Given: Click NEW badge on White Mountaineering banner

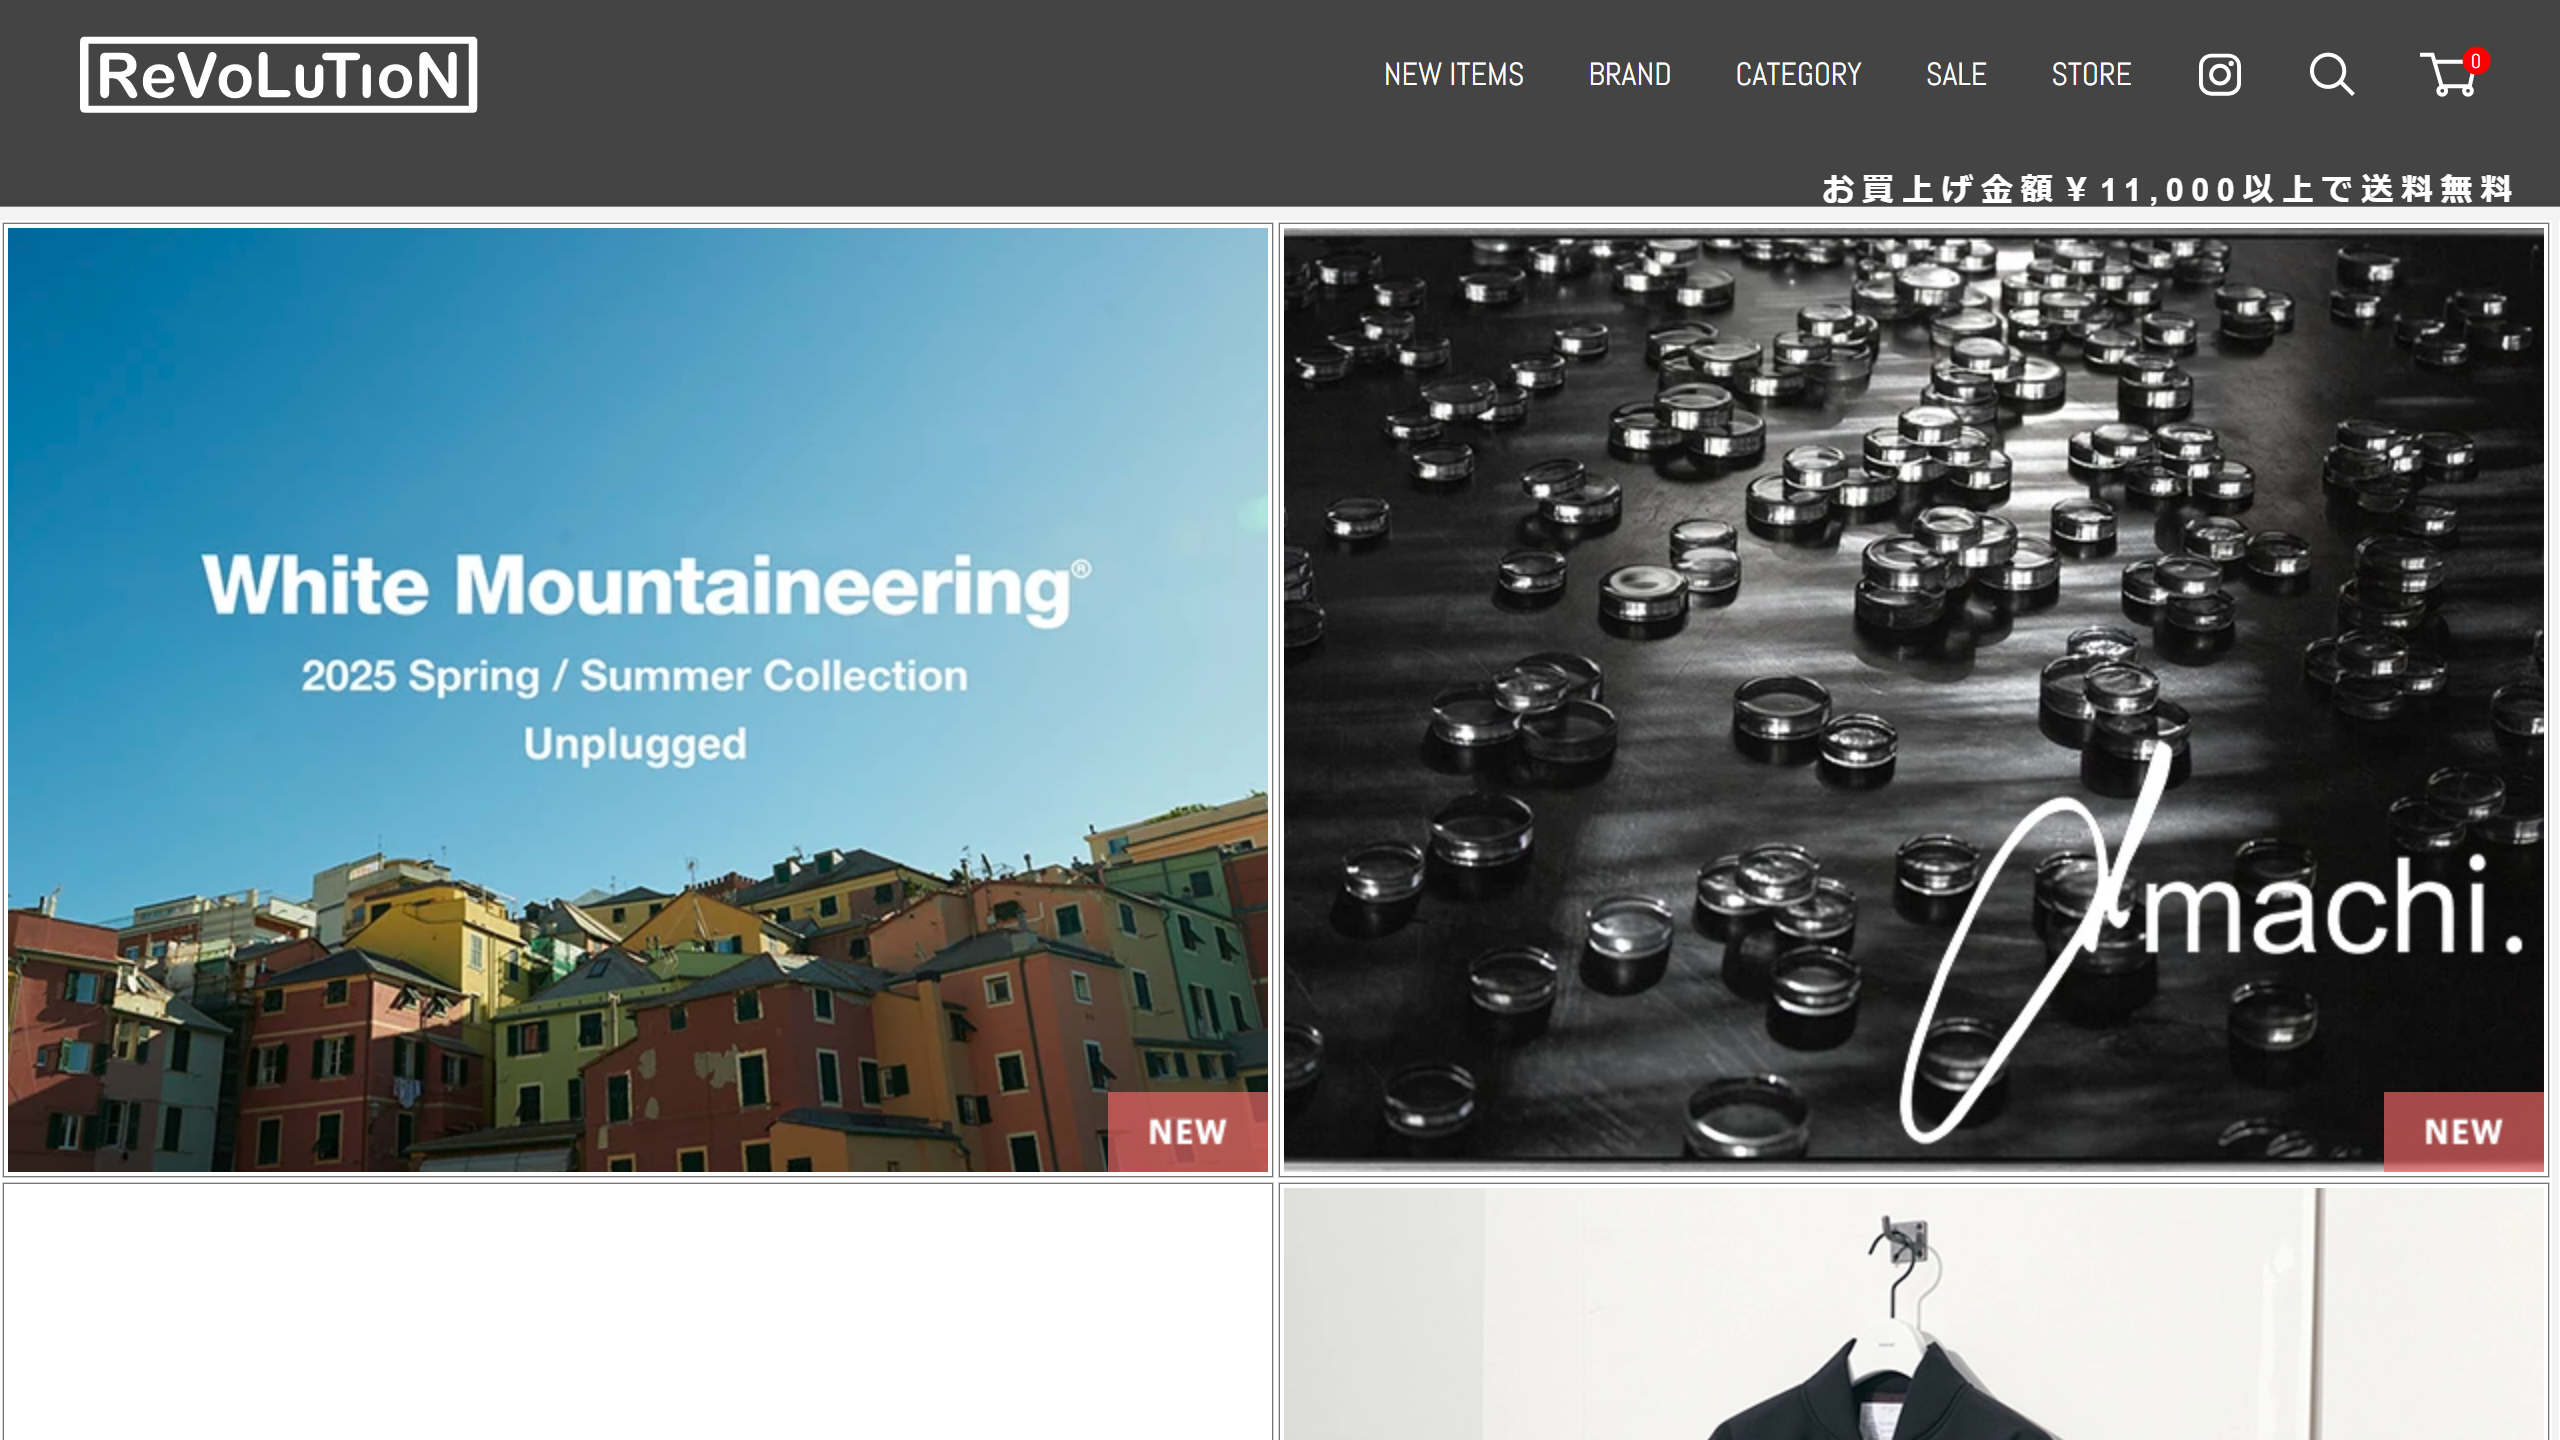Looking at the screenshot, I should pos(1187,1131).
